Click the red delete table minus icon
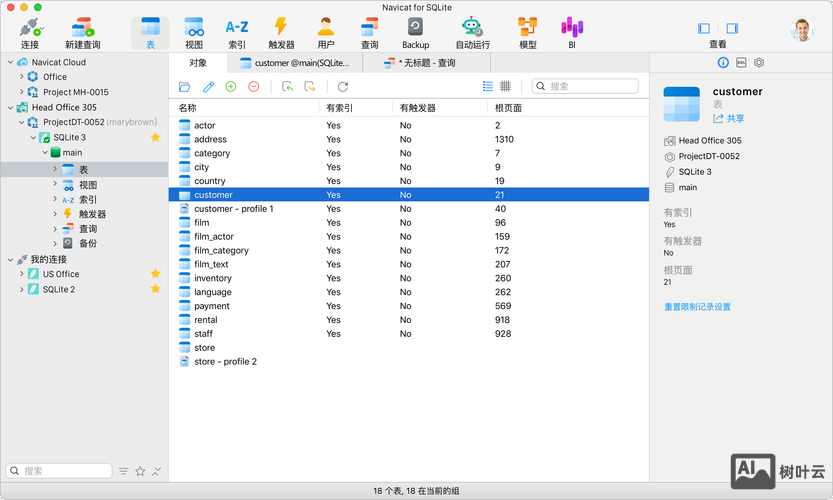833x500 pixels. point(254,87)
